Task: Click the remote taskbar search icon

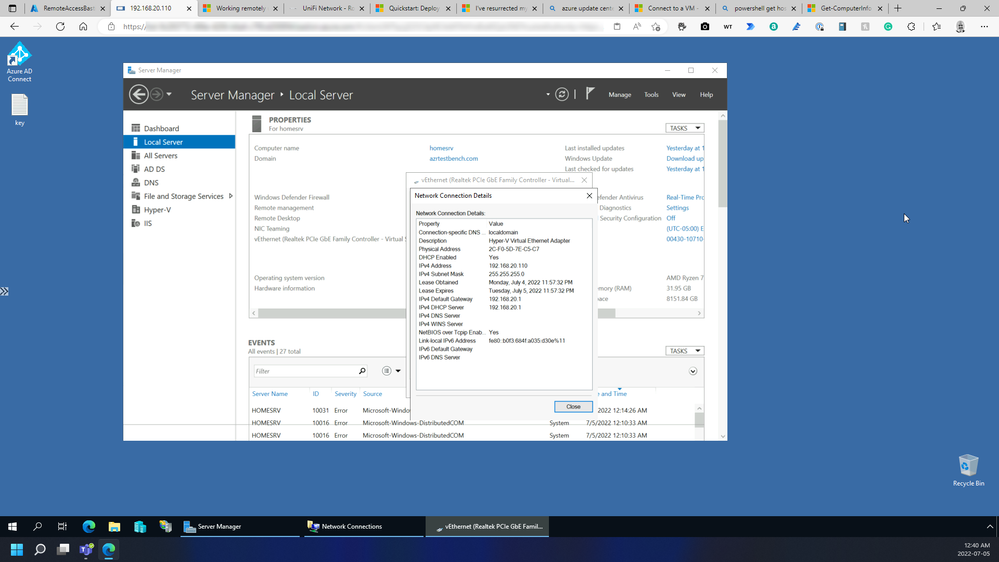Action: click(x=38, y=526)
